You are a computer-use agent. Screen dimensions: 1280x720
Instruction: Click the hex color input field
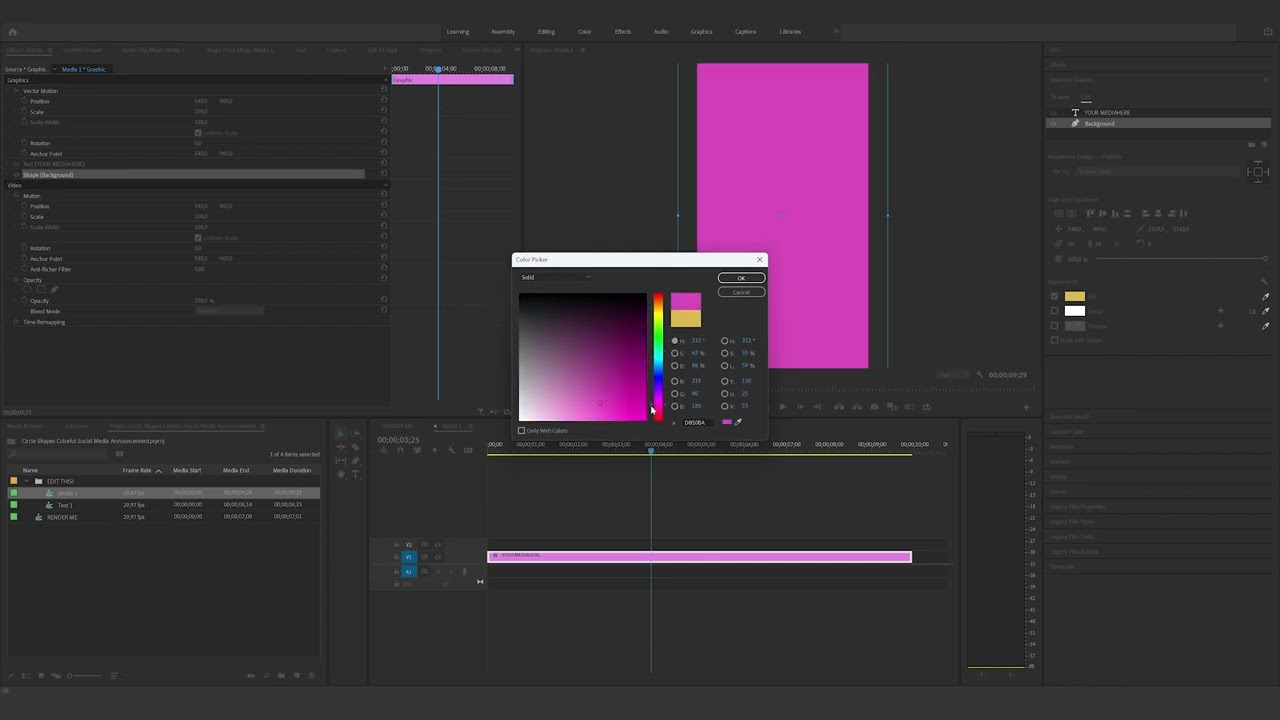[x=697, y=422]
